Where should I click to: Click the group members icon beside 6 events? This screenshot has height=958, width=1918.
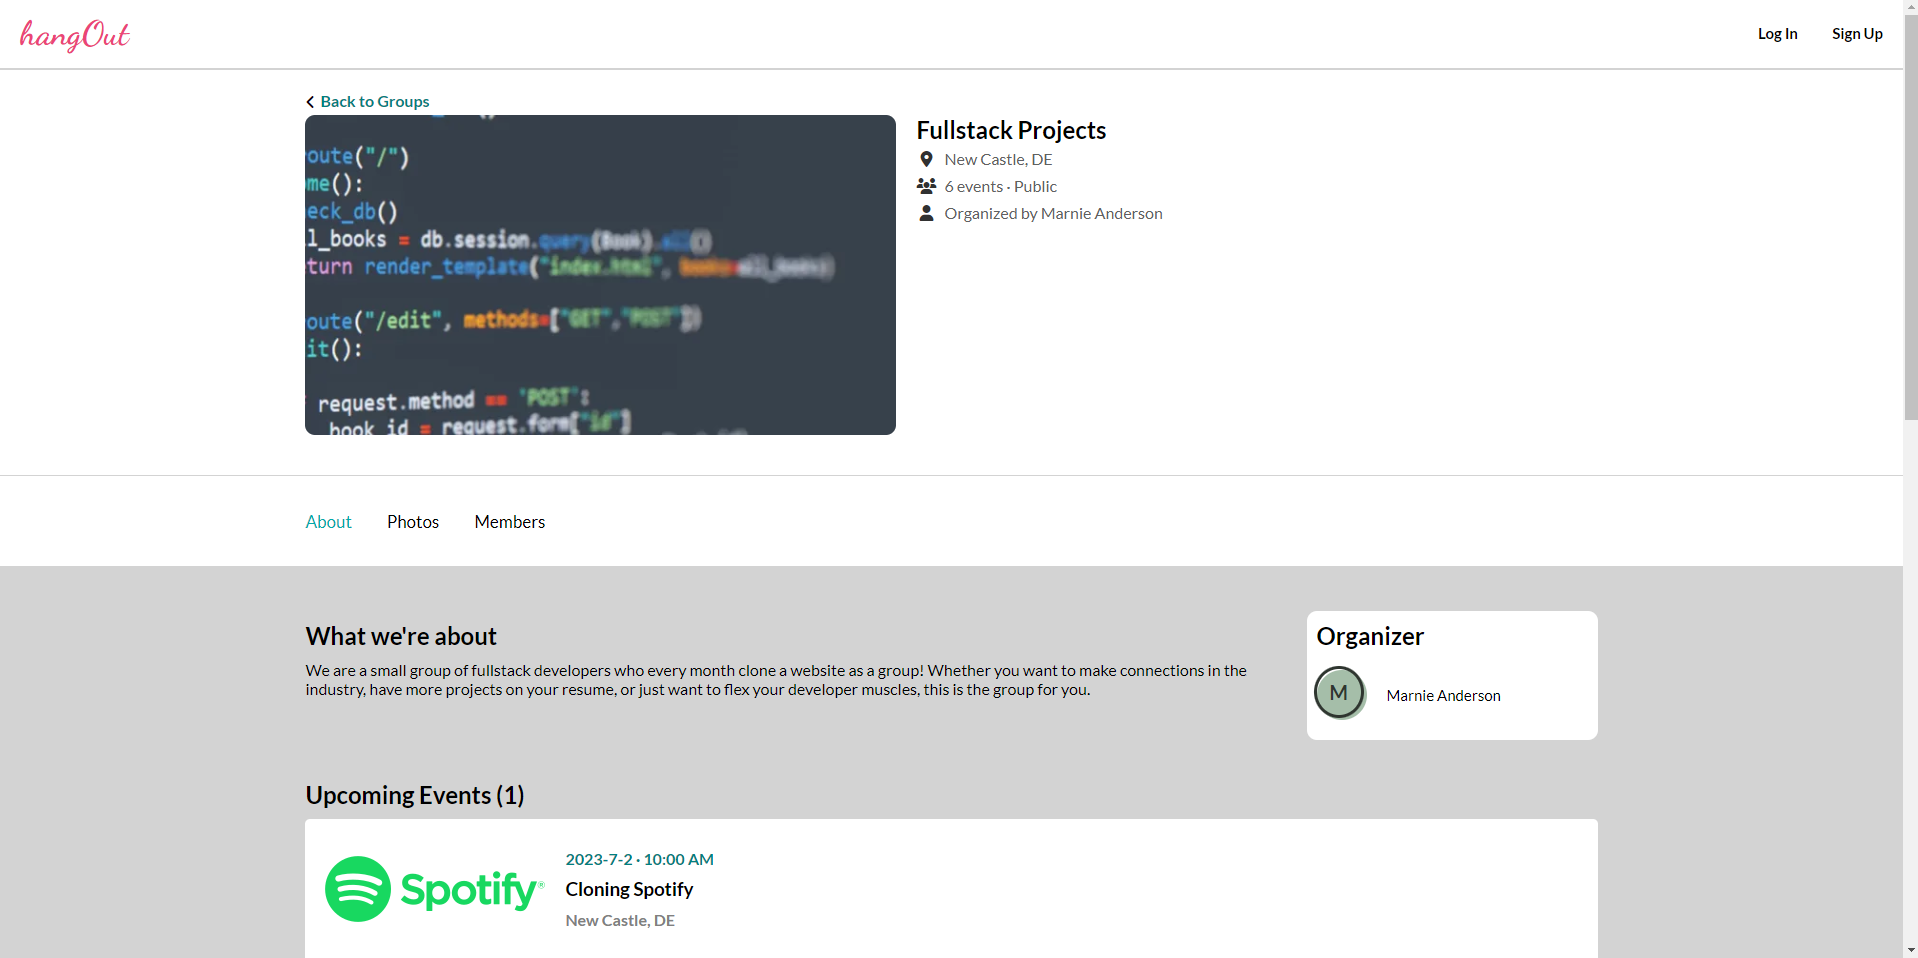[925, 186]
